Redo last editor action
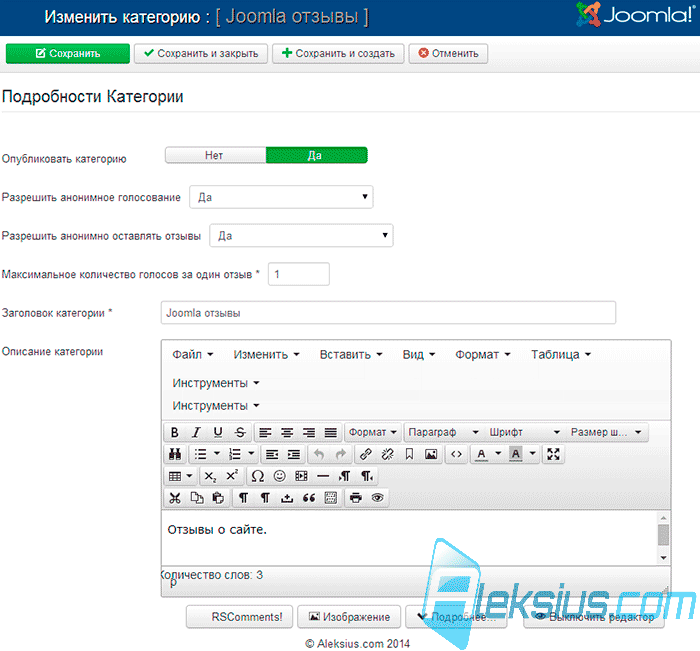The width and height of the screenshot is (700, 651). coord(341,455)
